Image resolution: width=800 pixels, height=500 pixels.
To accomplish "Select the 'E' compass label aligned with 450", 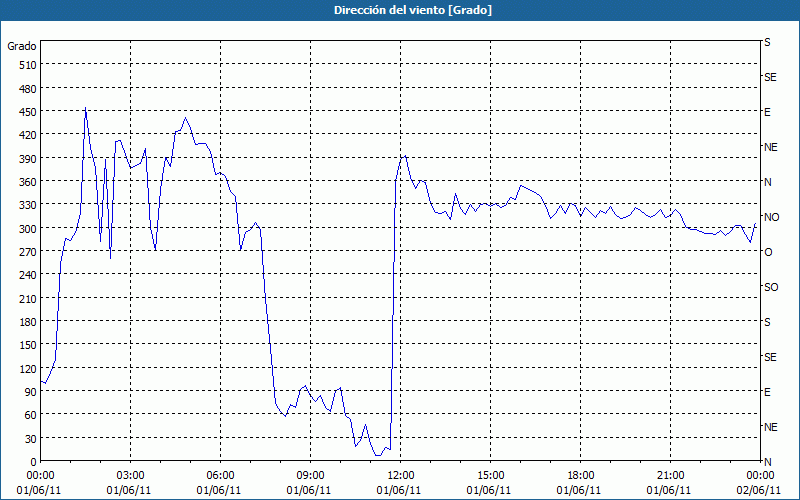I will [x=767, y=112].
